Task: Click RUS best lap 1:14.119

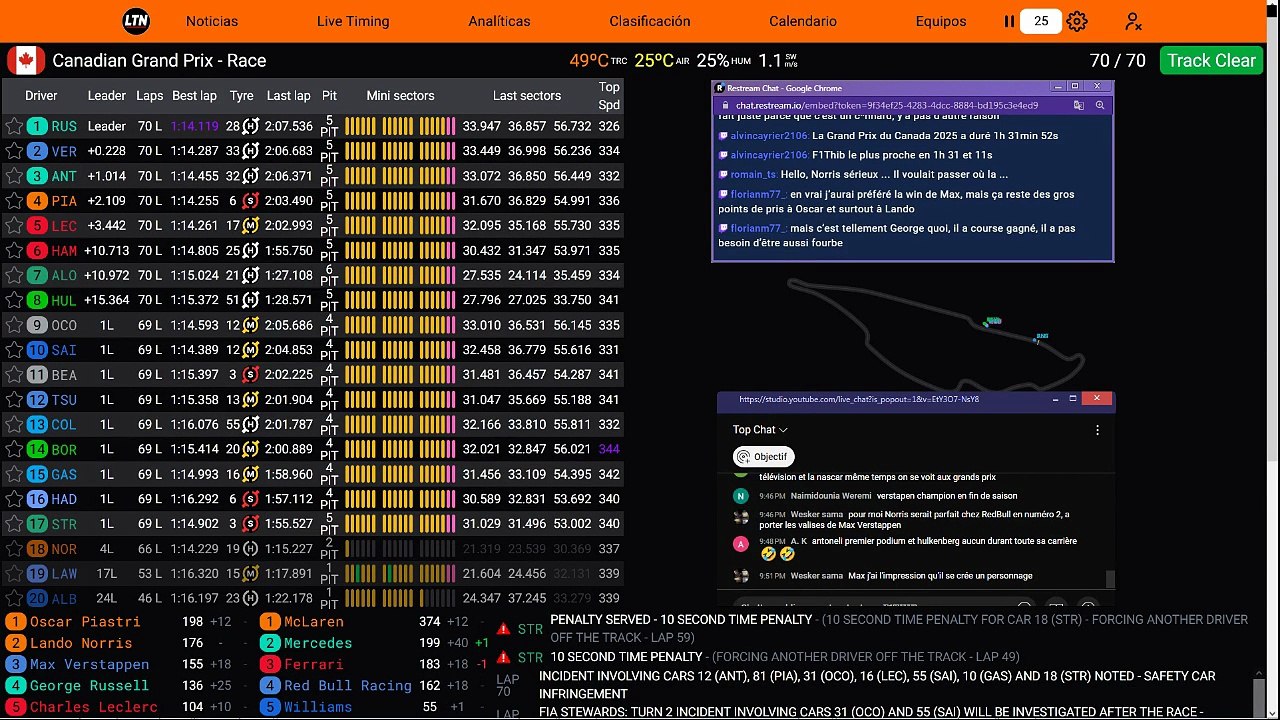Action: tap(194, 126)
